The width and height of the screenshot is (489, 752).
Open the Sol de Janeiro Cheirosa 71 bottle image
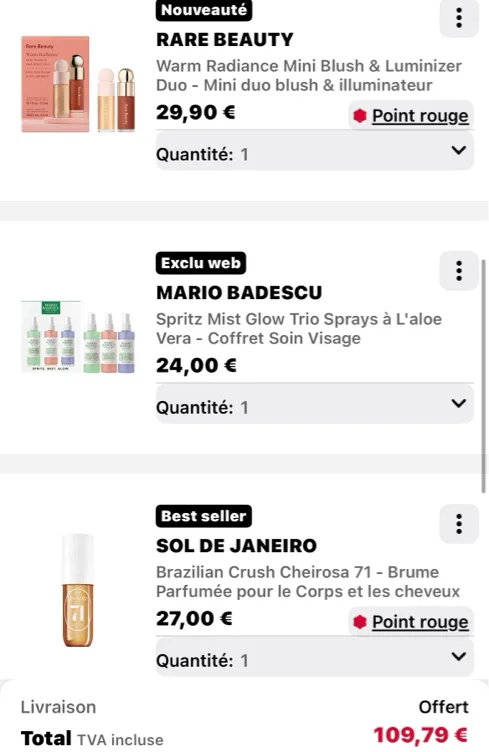[x=78, y=590]
